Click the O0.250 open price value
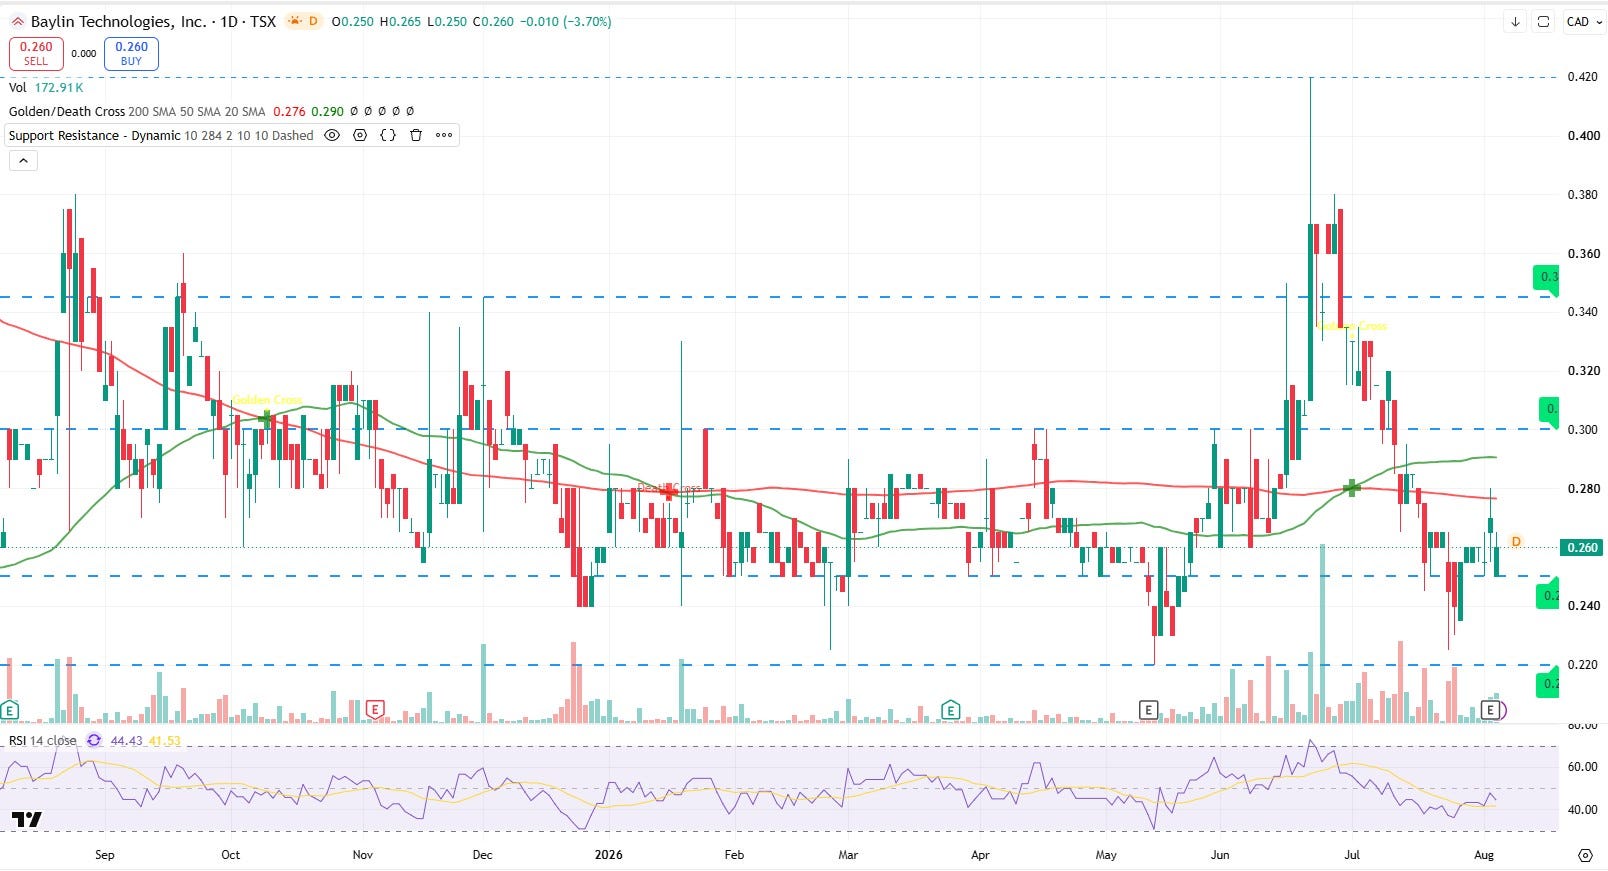Viewport: 1608px width, 871px height. (x=352, y=21)
